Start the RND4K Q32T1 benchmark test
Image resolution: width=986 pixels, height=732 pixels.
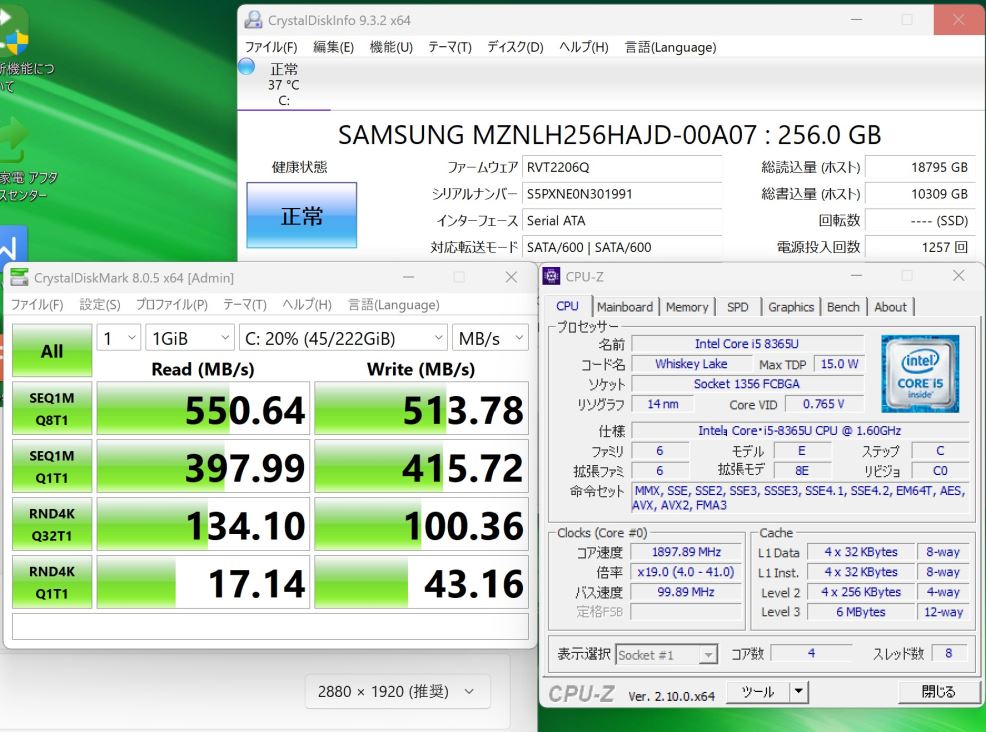[x=52, y=524]
